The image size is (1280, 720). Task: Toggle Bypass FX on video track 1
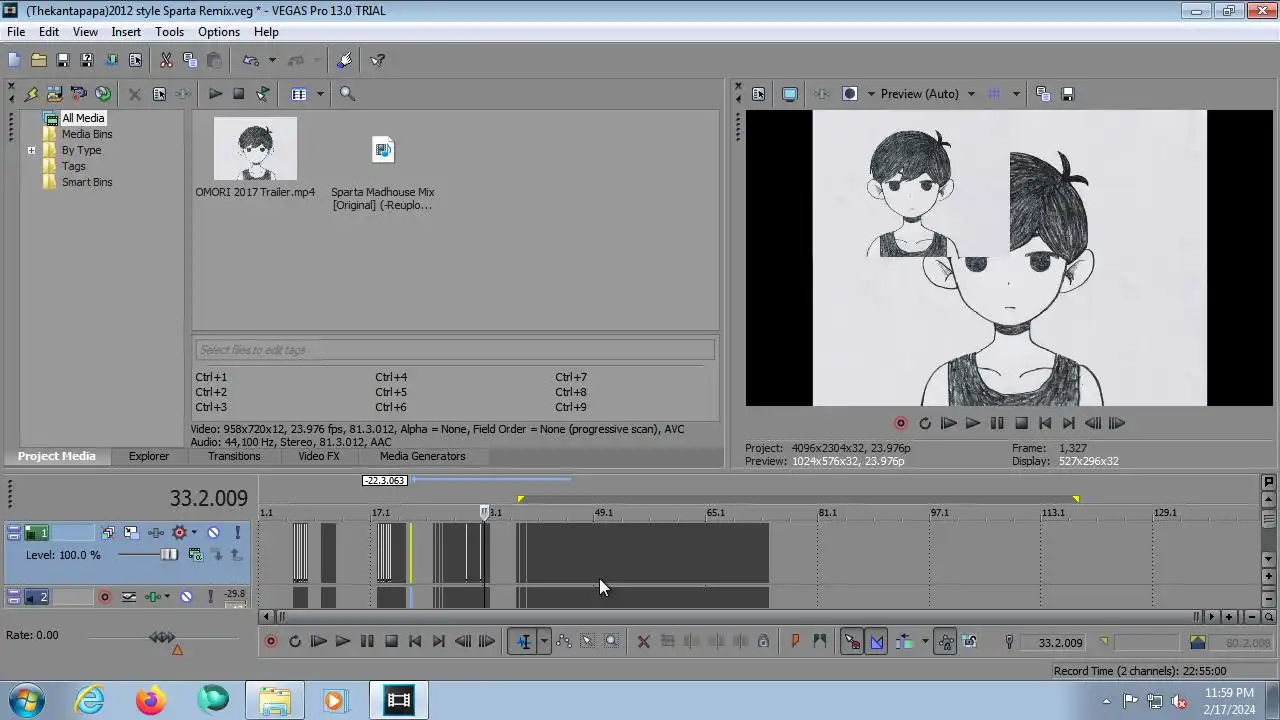tap(108, 533)
